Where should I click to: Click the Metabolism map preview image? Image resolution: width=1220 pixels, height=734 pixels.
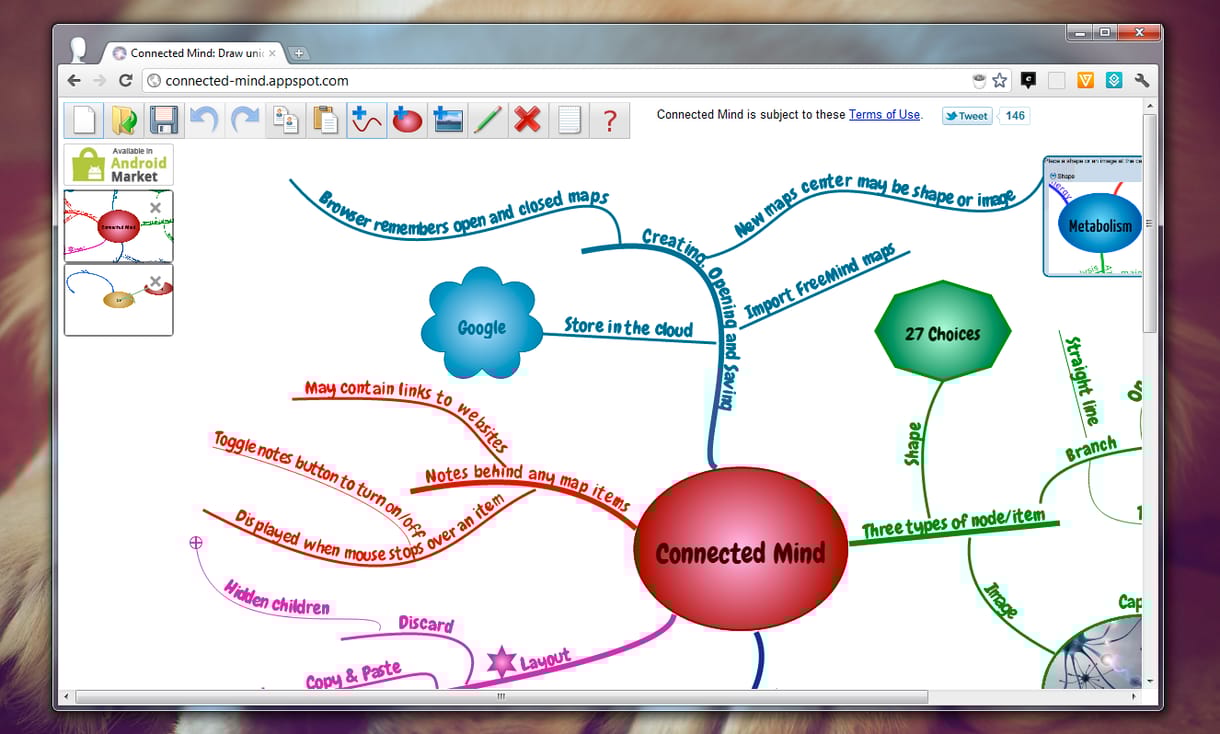tap(1093, 215)
